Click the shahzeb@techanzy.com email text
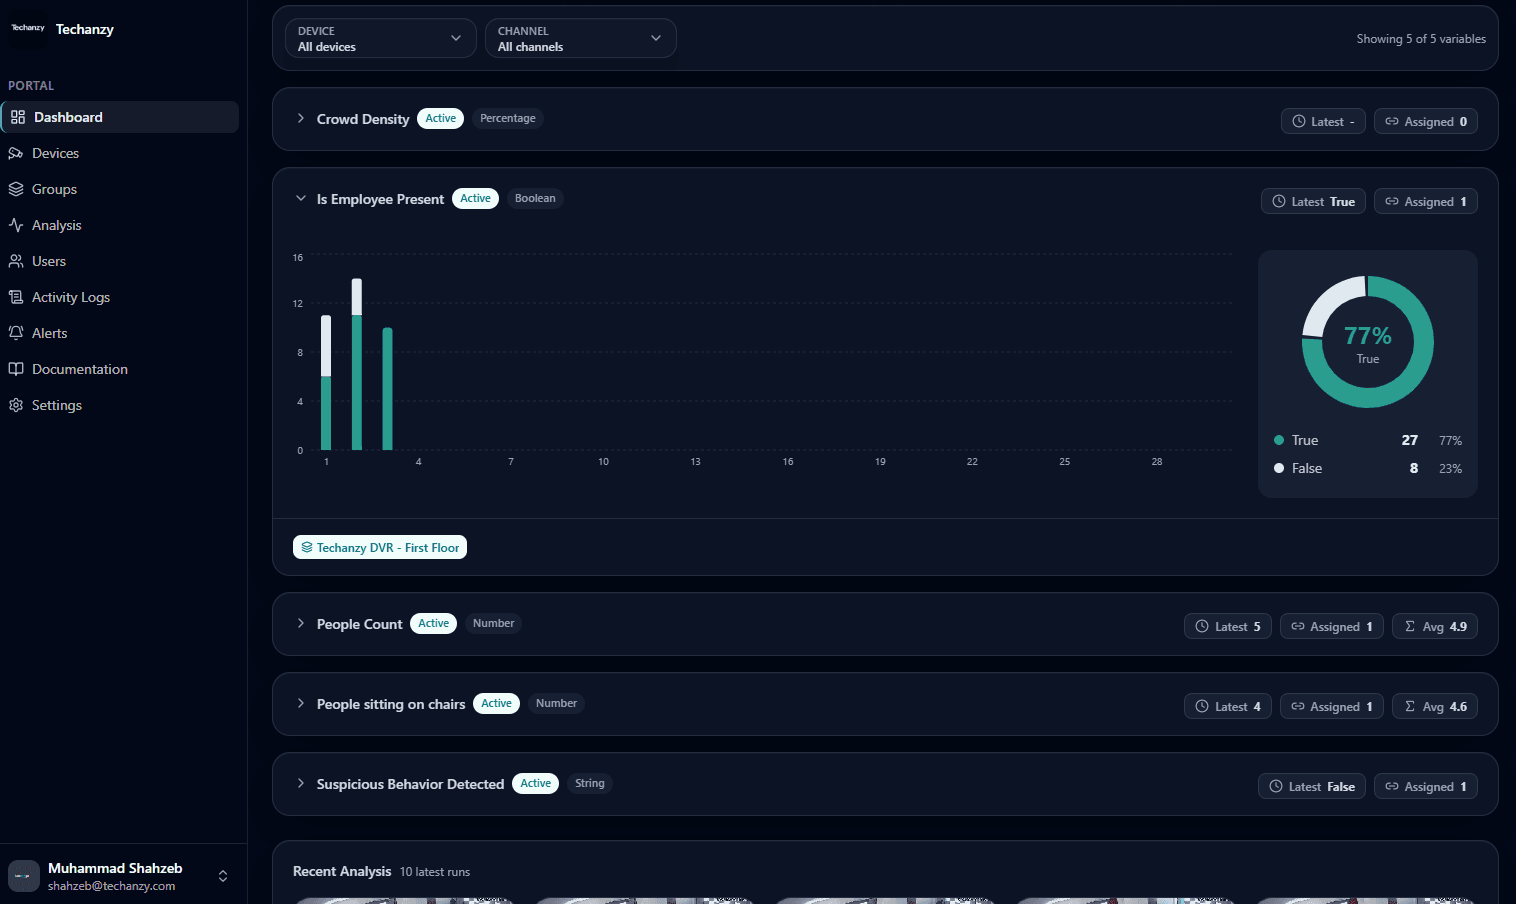The width and height of the screenshot is (1516, 904). 111,886
